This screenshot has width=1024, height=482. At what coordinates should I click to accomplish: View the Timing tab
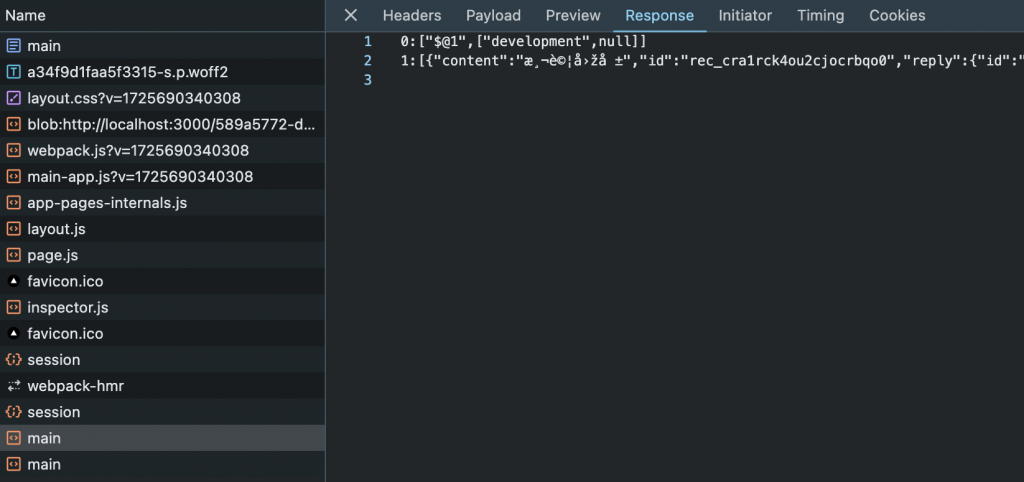[820, 16]
